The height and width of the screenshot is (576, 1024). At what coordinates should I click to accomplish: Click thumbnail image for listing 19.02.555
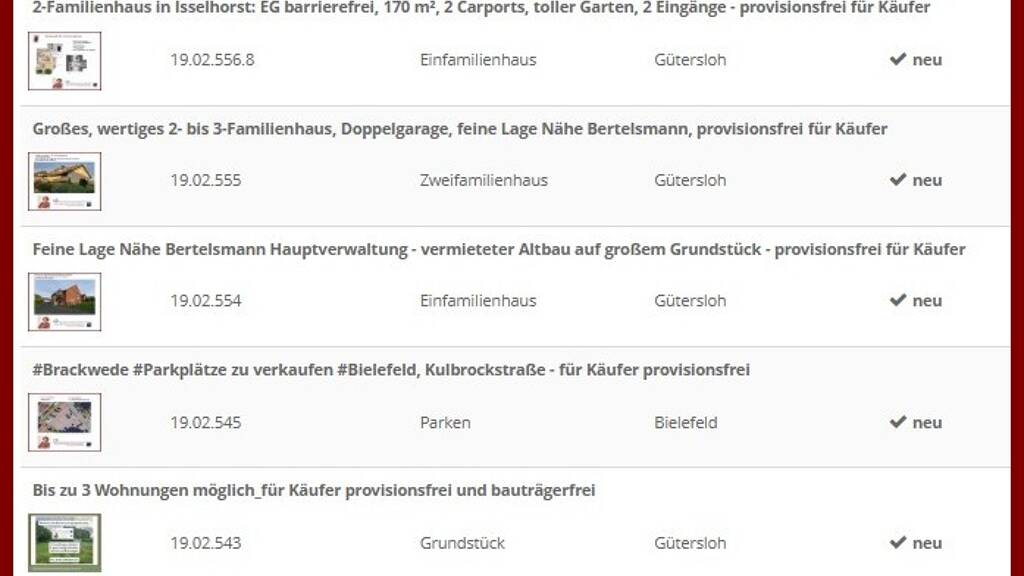64,181
